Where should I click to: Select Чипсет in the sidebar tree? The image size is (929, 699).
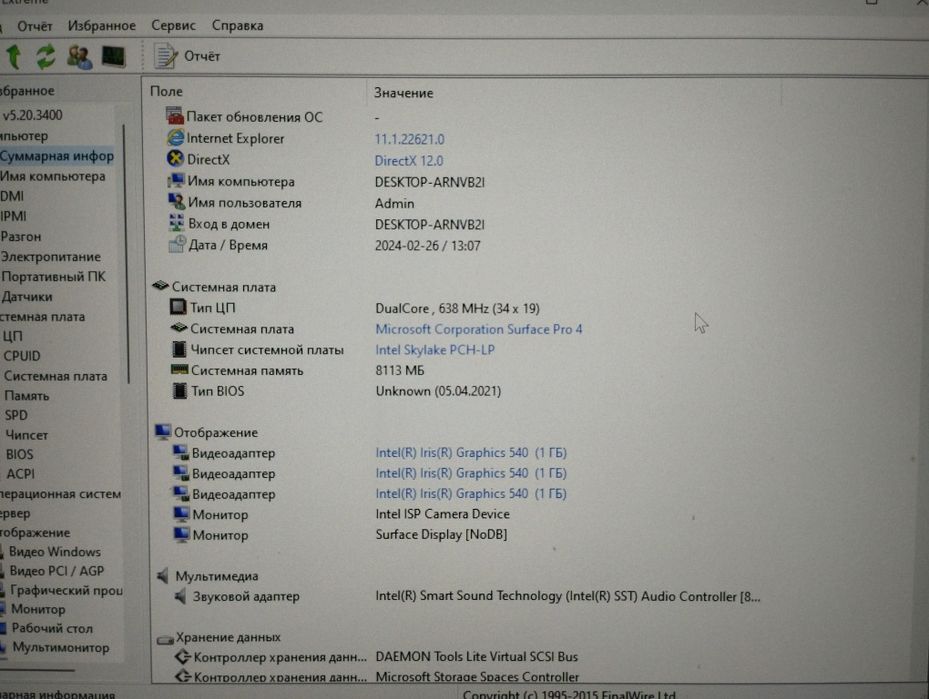[x=27, y=435]
